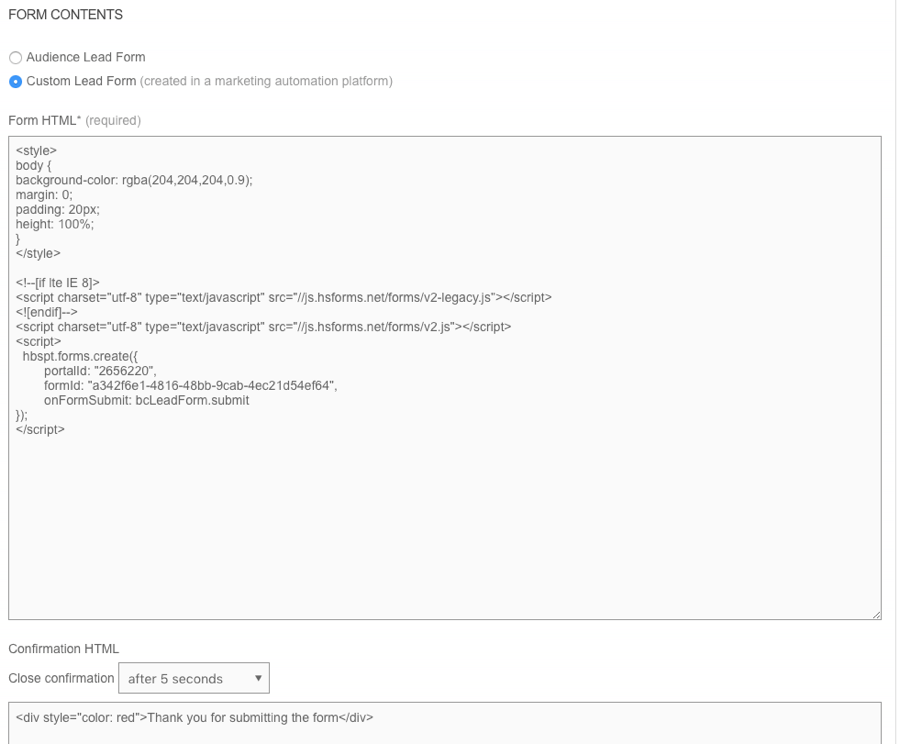Click the "Close confirmation" label

pyautogui.click(x=61, y=678)
